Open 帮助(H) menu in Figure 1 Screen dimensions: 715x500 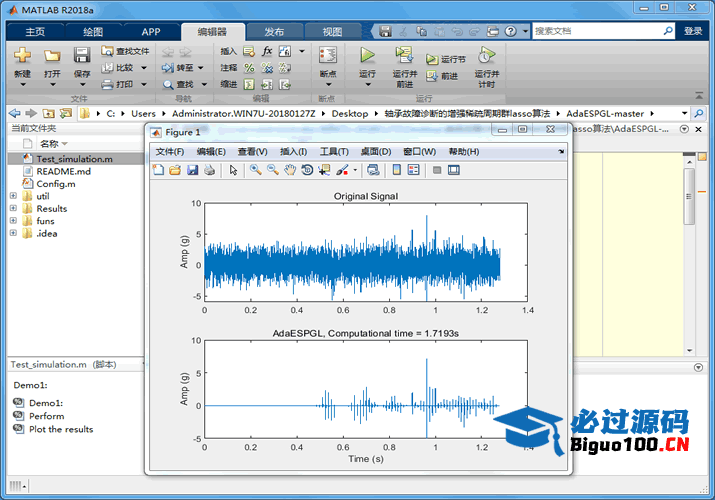[464, 151]
